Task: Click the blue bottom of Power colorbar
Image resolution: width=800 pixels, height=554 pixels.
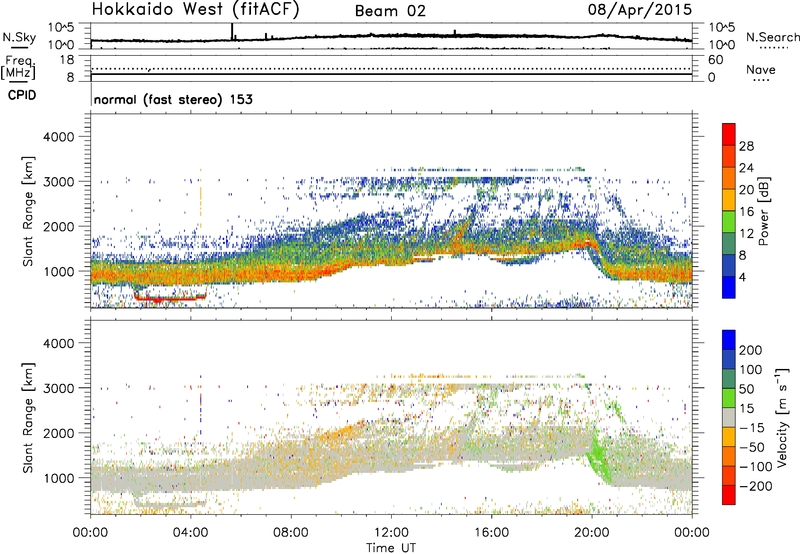Action: point(729,289)
